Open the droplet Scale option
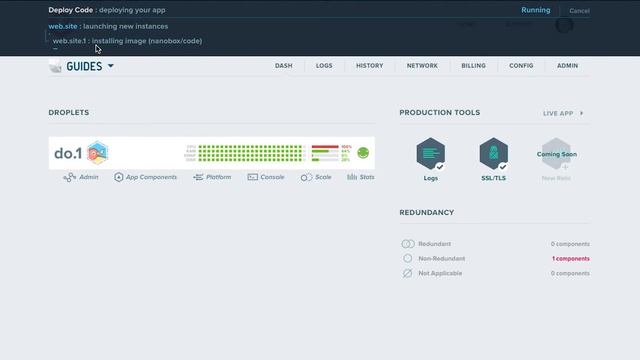This screenshot has height=360, width=640. (316, 177)
